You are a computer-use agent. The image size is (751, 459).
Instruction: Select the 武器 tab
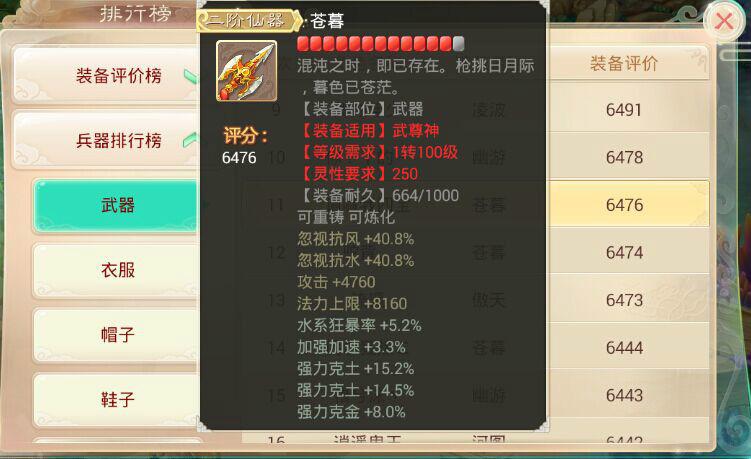[x=115, y=206]
